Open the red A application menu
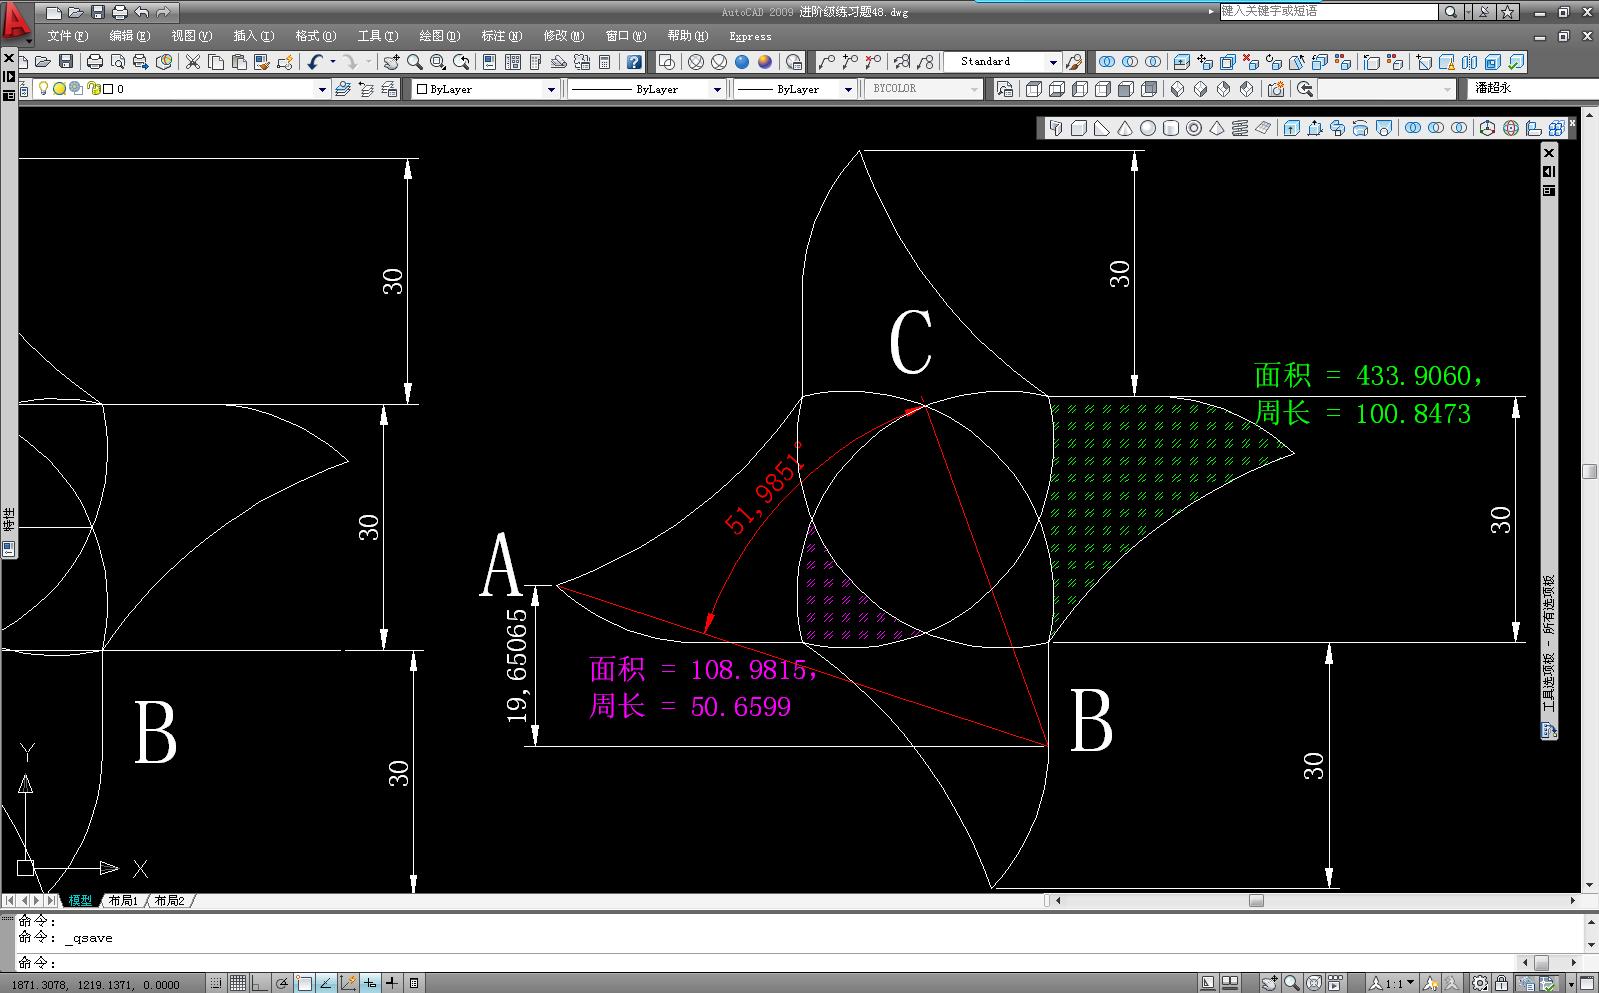Image resolution: width=1599 pixels, height=993 pixels. (16, 21)
